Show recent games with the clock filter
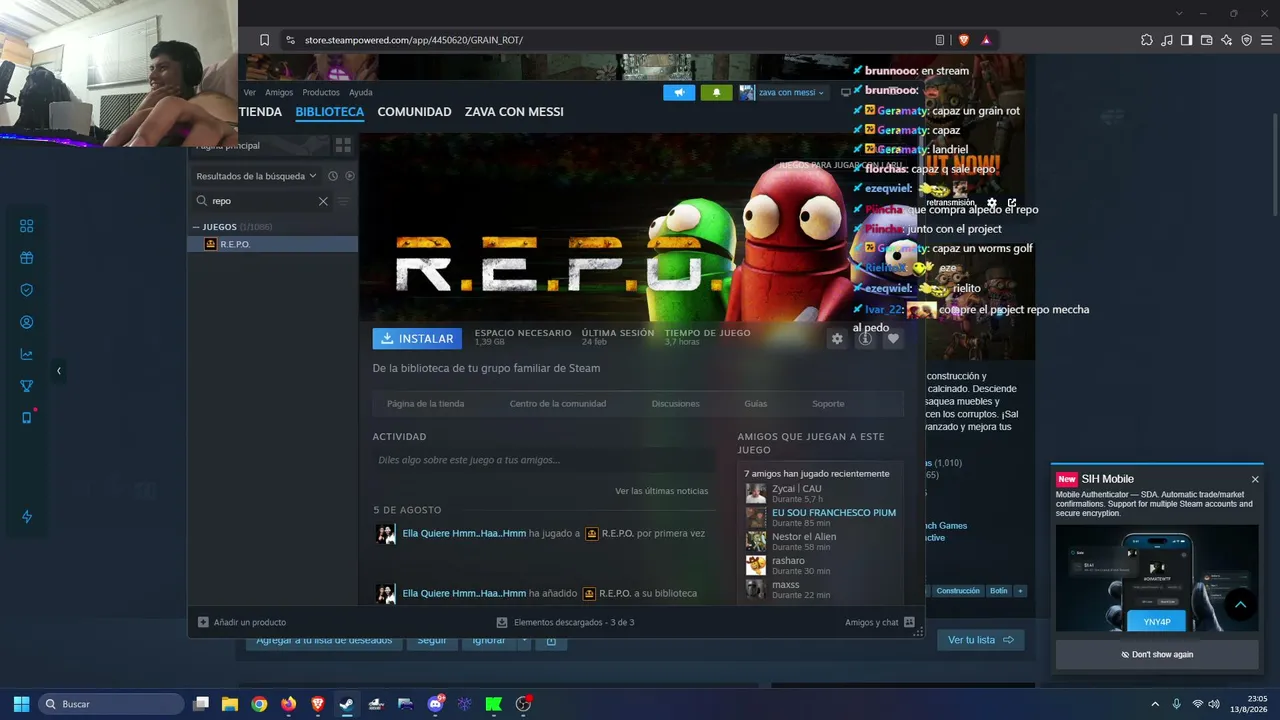This screenshot has height=720, width=1280. pos(333,176)
